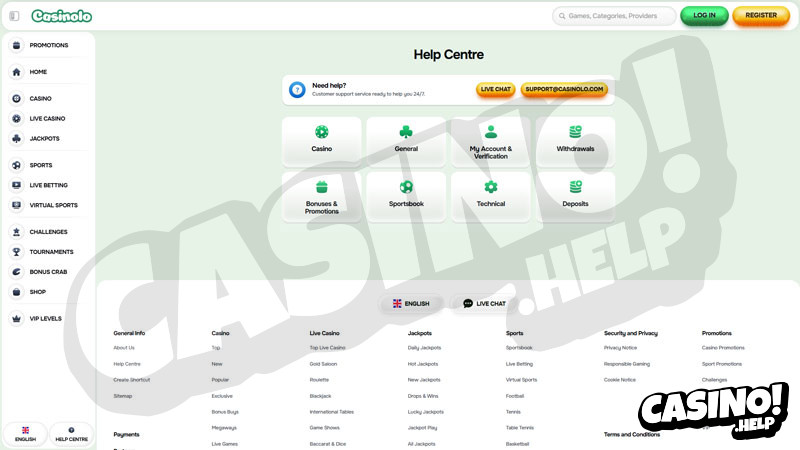Open Lucky Jackpots footer link

tap(426, 412)
